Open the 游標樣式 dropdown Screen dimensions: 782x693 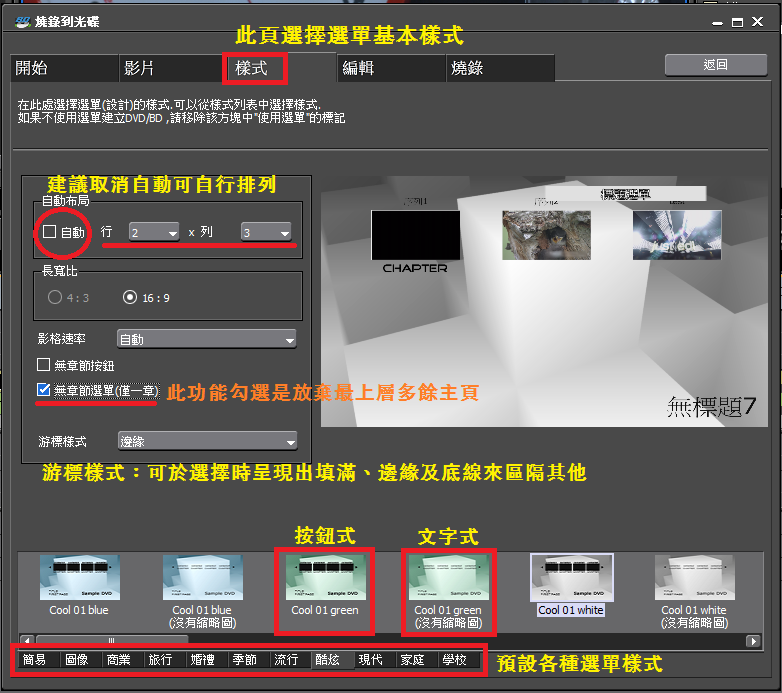click(x=207, y=441)
